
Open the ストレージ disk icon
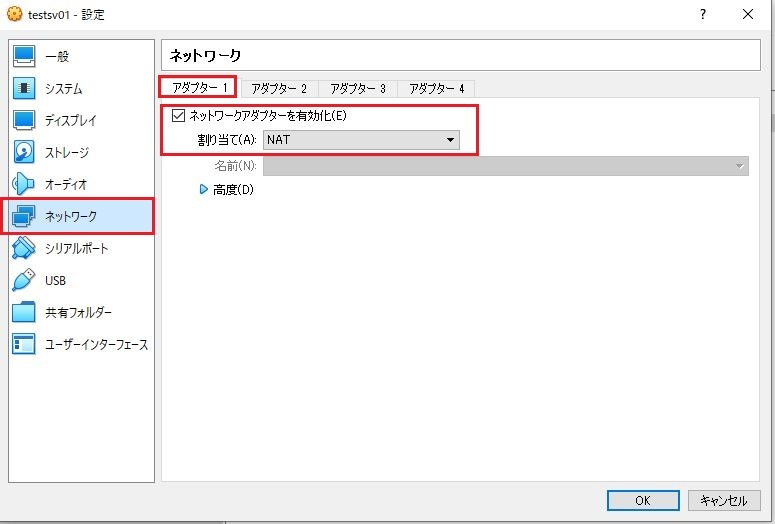24,152
